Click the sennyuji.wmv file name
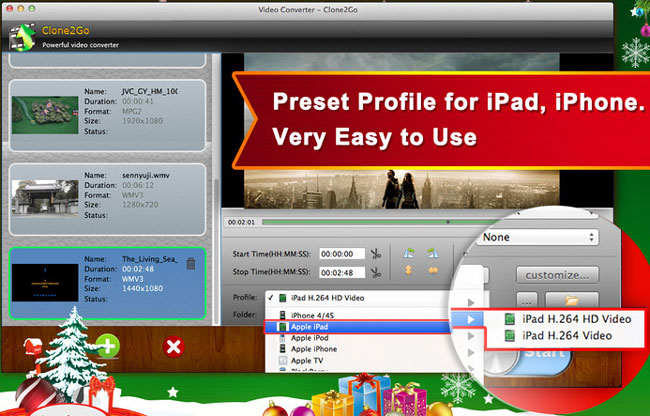This screenshot has height=416, width=650. [x=146, y=175]
